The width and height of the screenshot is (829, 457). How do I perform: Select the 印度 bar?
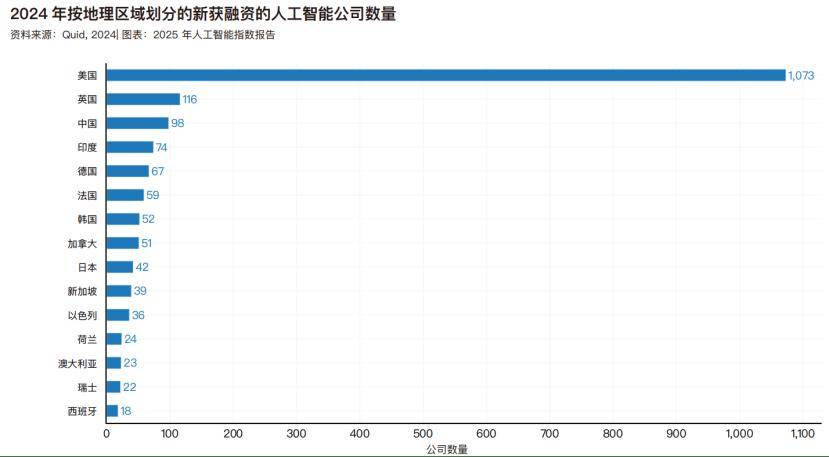130,147
